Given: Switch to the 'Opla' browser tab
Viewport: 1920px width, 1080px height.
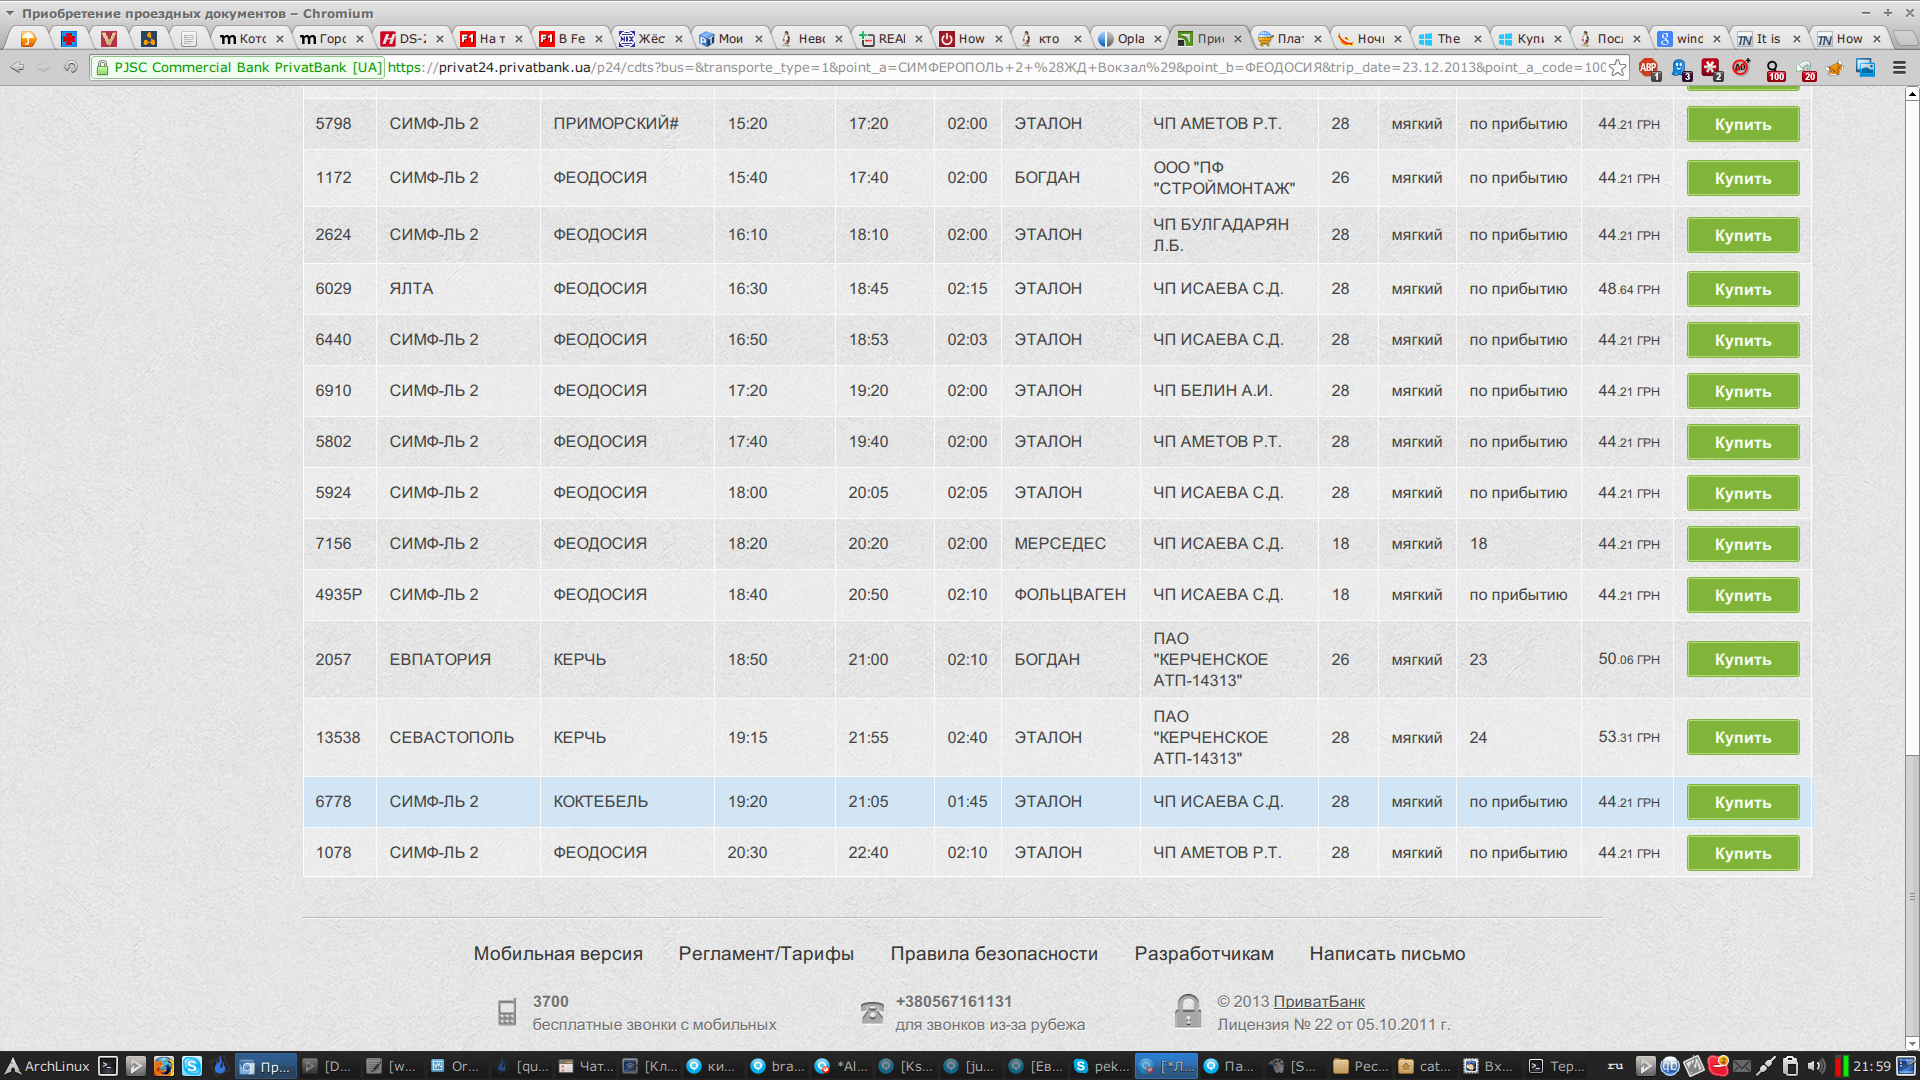Looking at the screenshot, I should 1129,39.
